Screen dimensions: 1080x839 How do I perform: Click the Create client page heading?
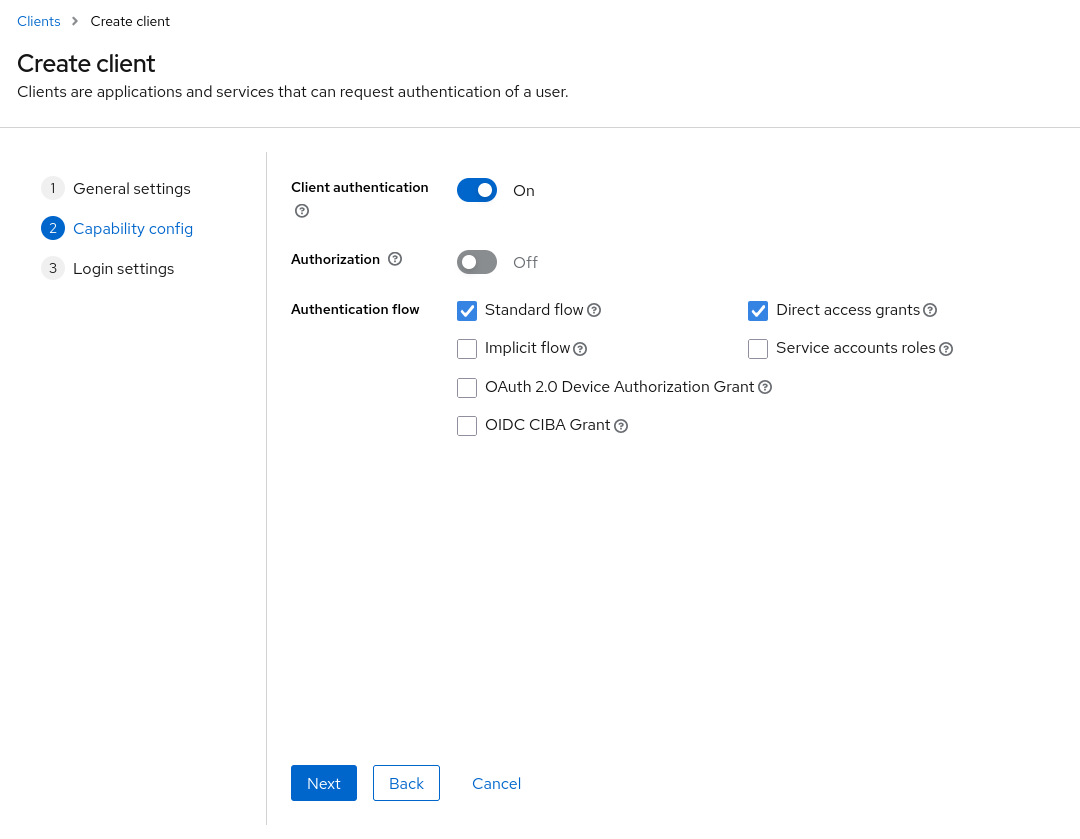[86, 63]
